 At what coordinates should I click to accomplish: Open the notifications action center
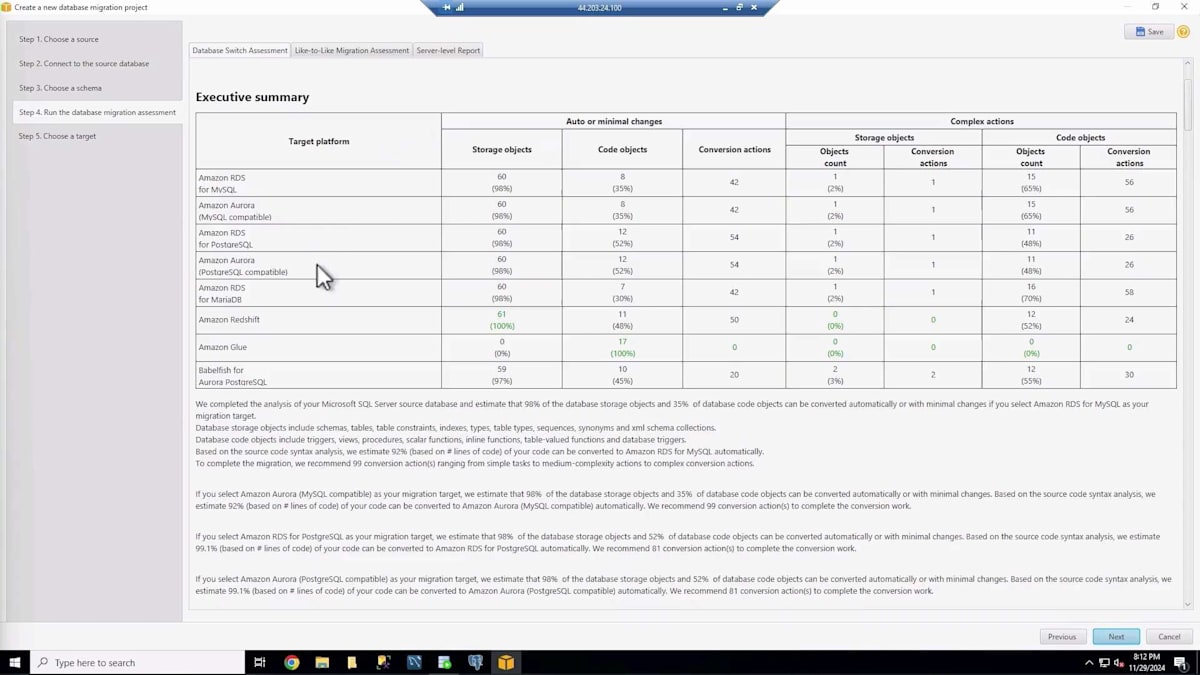click(1182, 662)
